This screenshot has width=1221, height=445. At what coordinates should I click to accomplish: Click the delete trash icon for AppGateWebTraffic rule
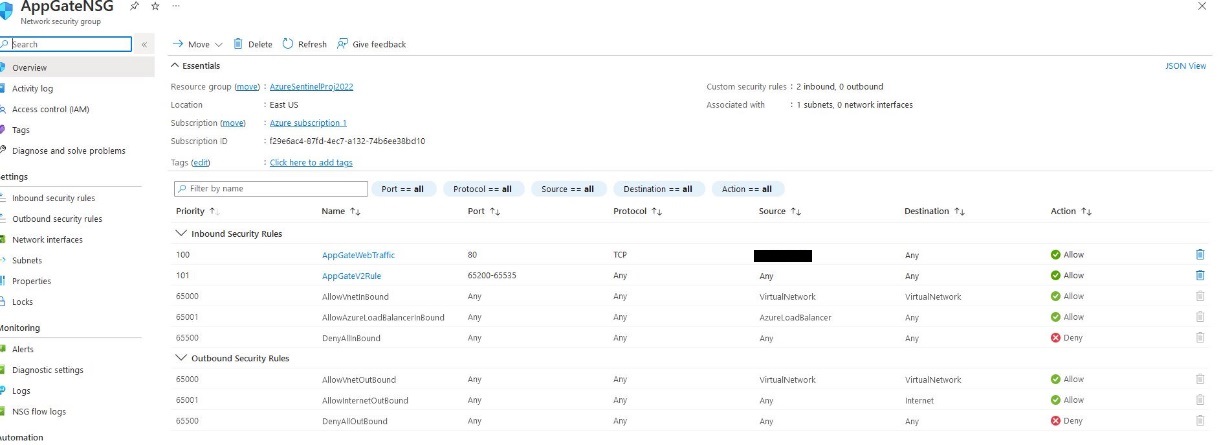point(1200,255)
